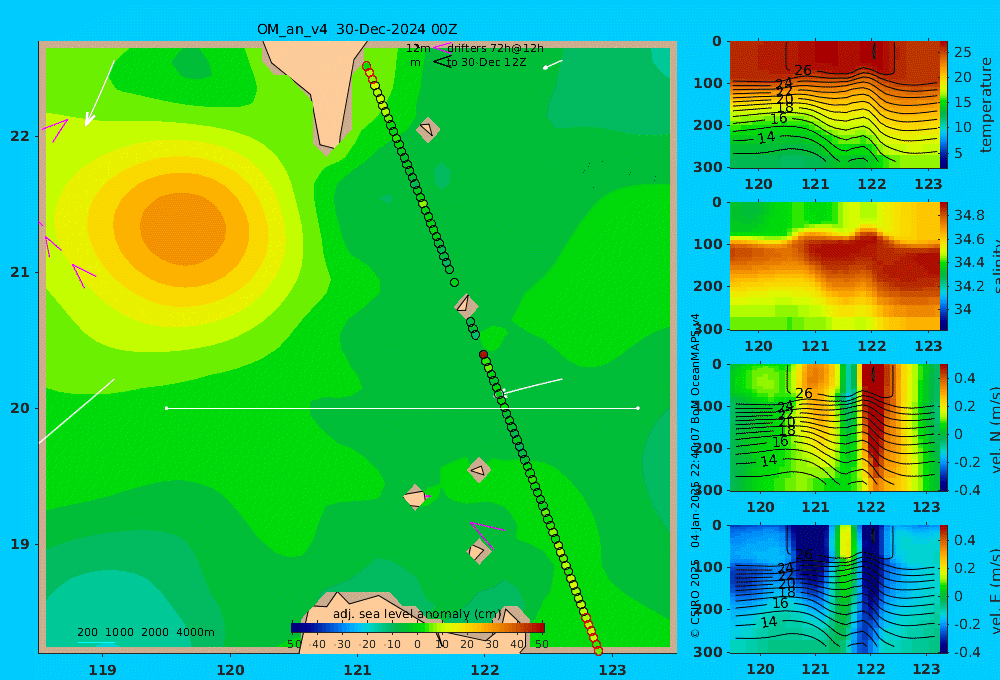Click the east endpoint of the 20N section line

[638, 408]
